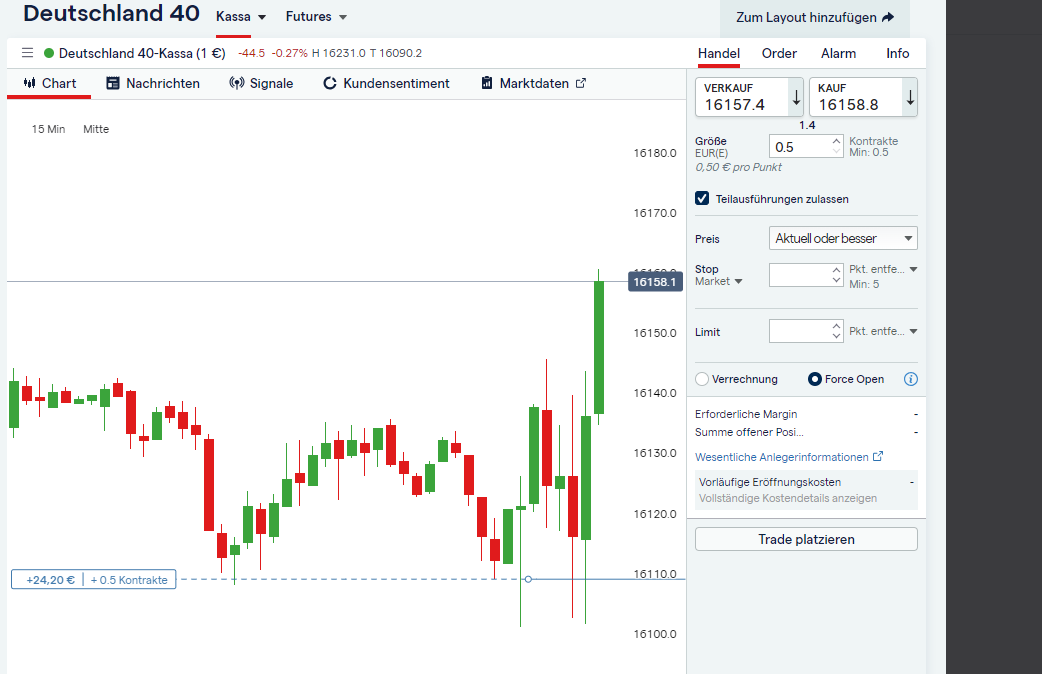Switch to the Order tab
The width and height of the screenshot is (1042, 674).
(779, 53)
